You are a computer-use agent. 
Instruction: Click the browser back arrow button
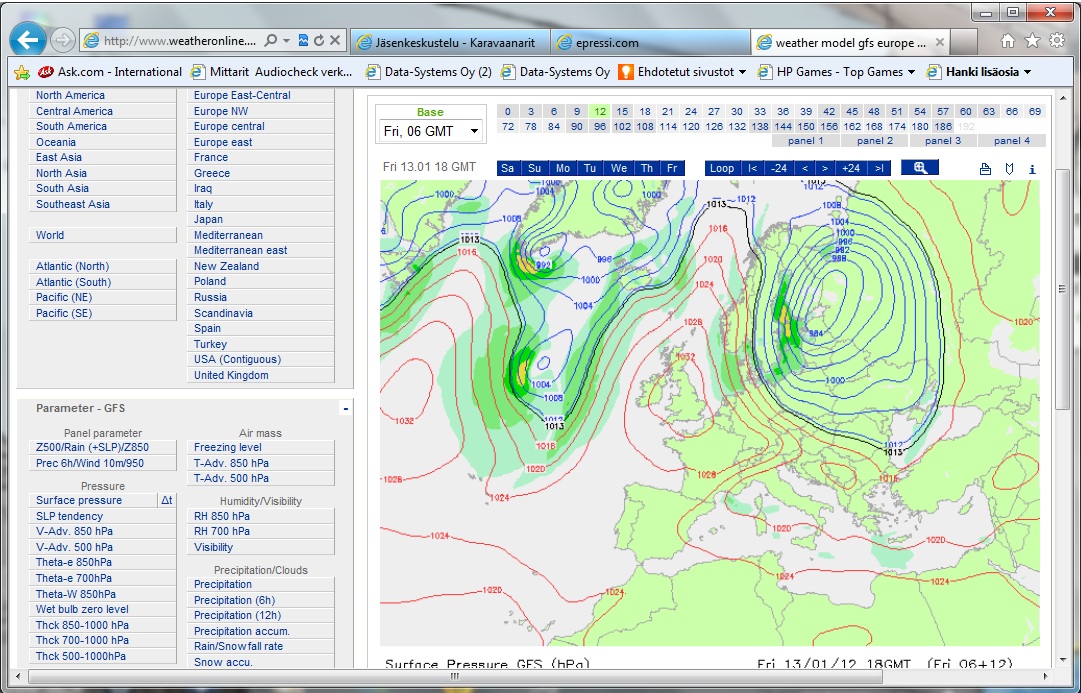click(29, 41)
